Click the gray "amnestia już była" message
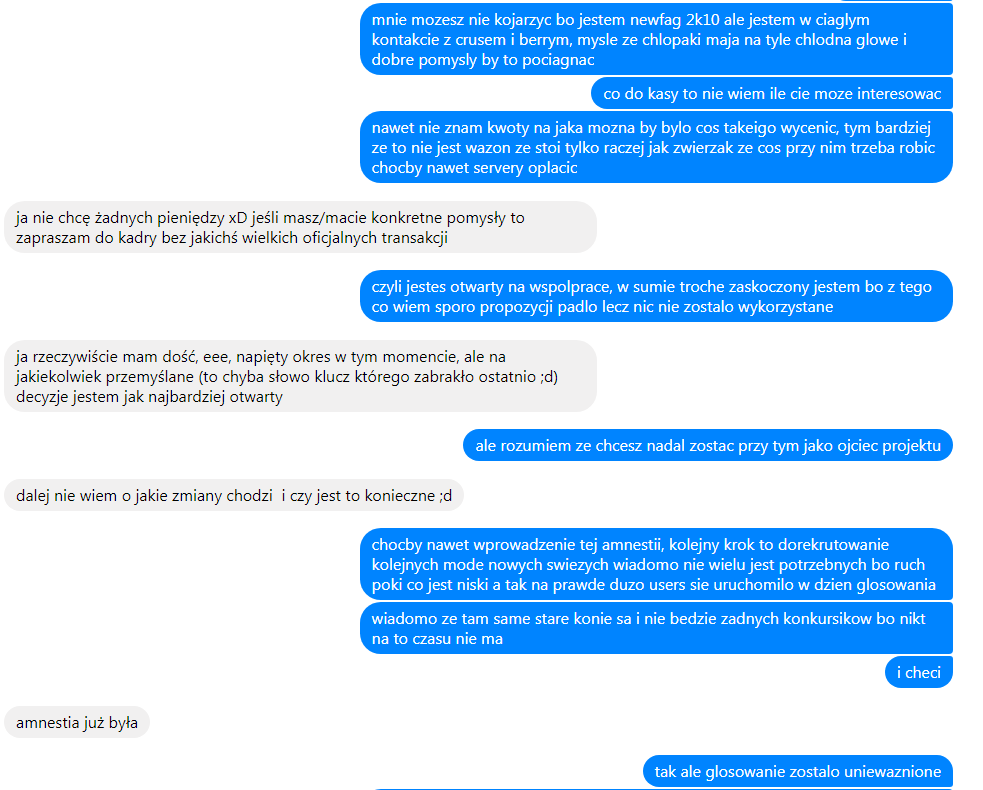Viewport: 983px width, 790px height. click(x=77, y=722)
